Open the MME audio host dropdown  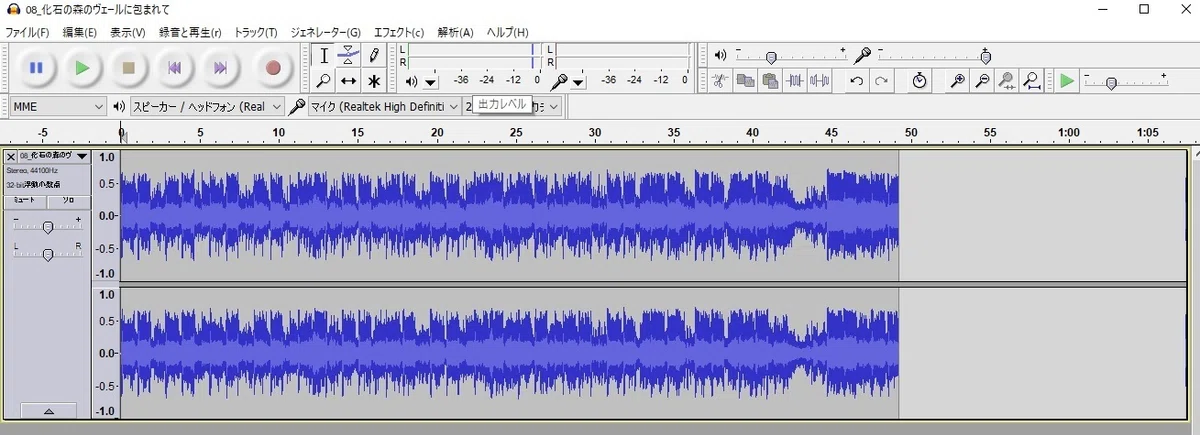pyautogui.click(x=58, y=106)
